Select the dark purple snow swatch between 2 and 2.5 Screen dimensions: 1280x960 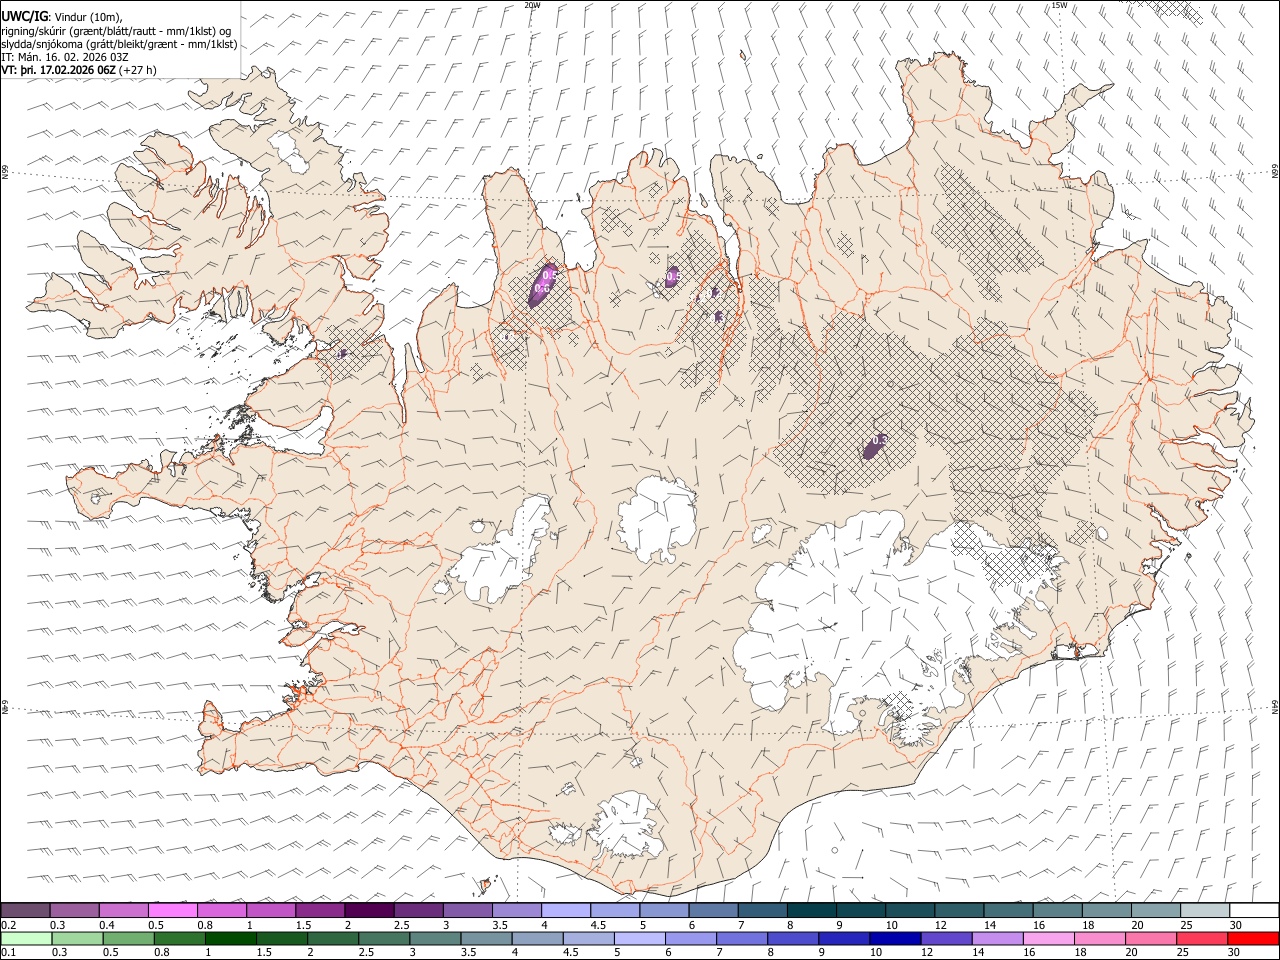pyautogui.click(x=369, y=910)
